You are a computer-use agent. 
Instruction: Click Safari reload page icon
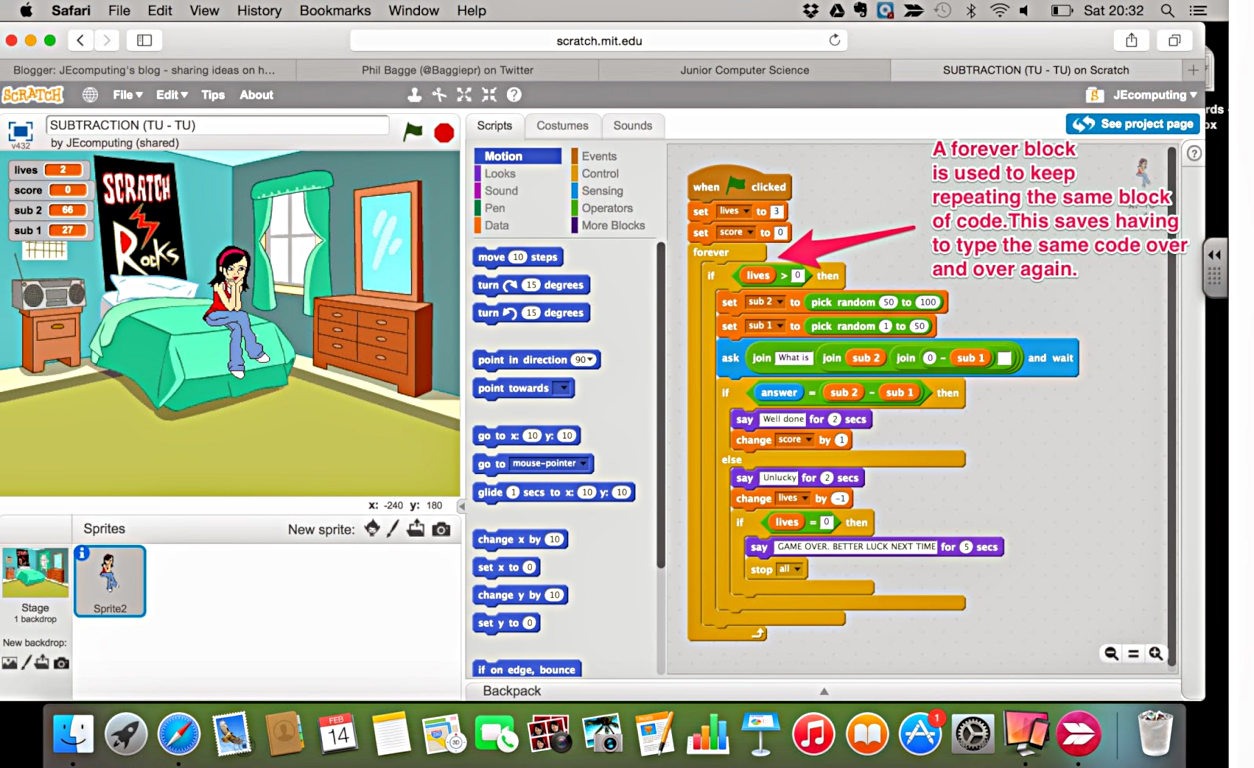(834, 41)
